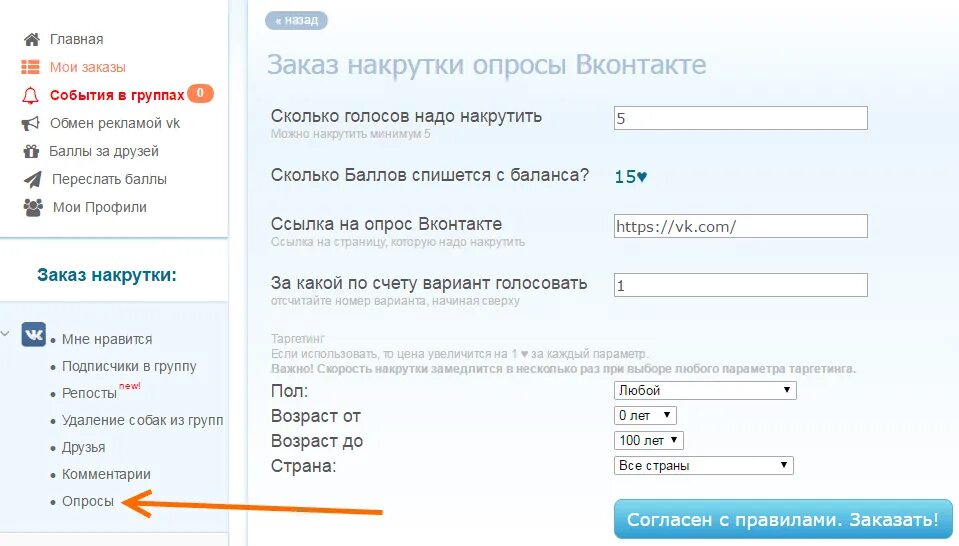Click the 15♥ points cost value
Screen dimensions: 959x546
[631, 177]
